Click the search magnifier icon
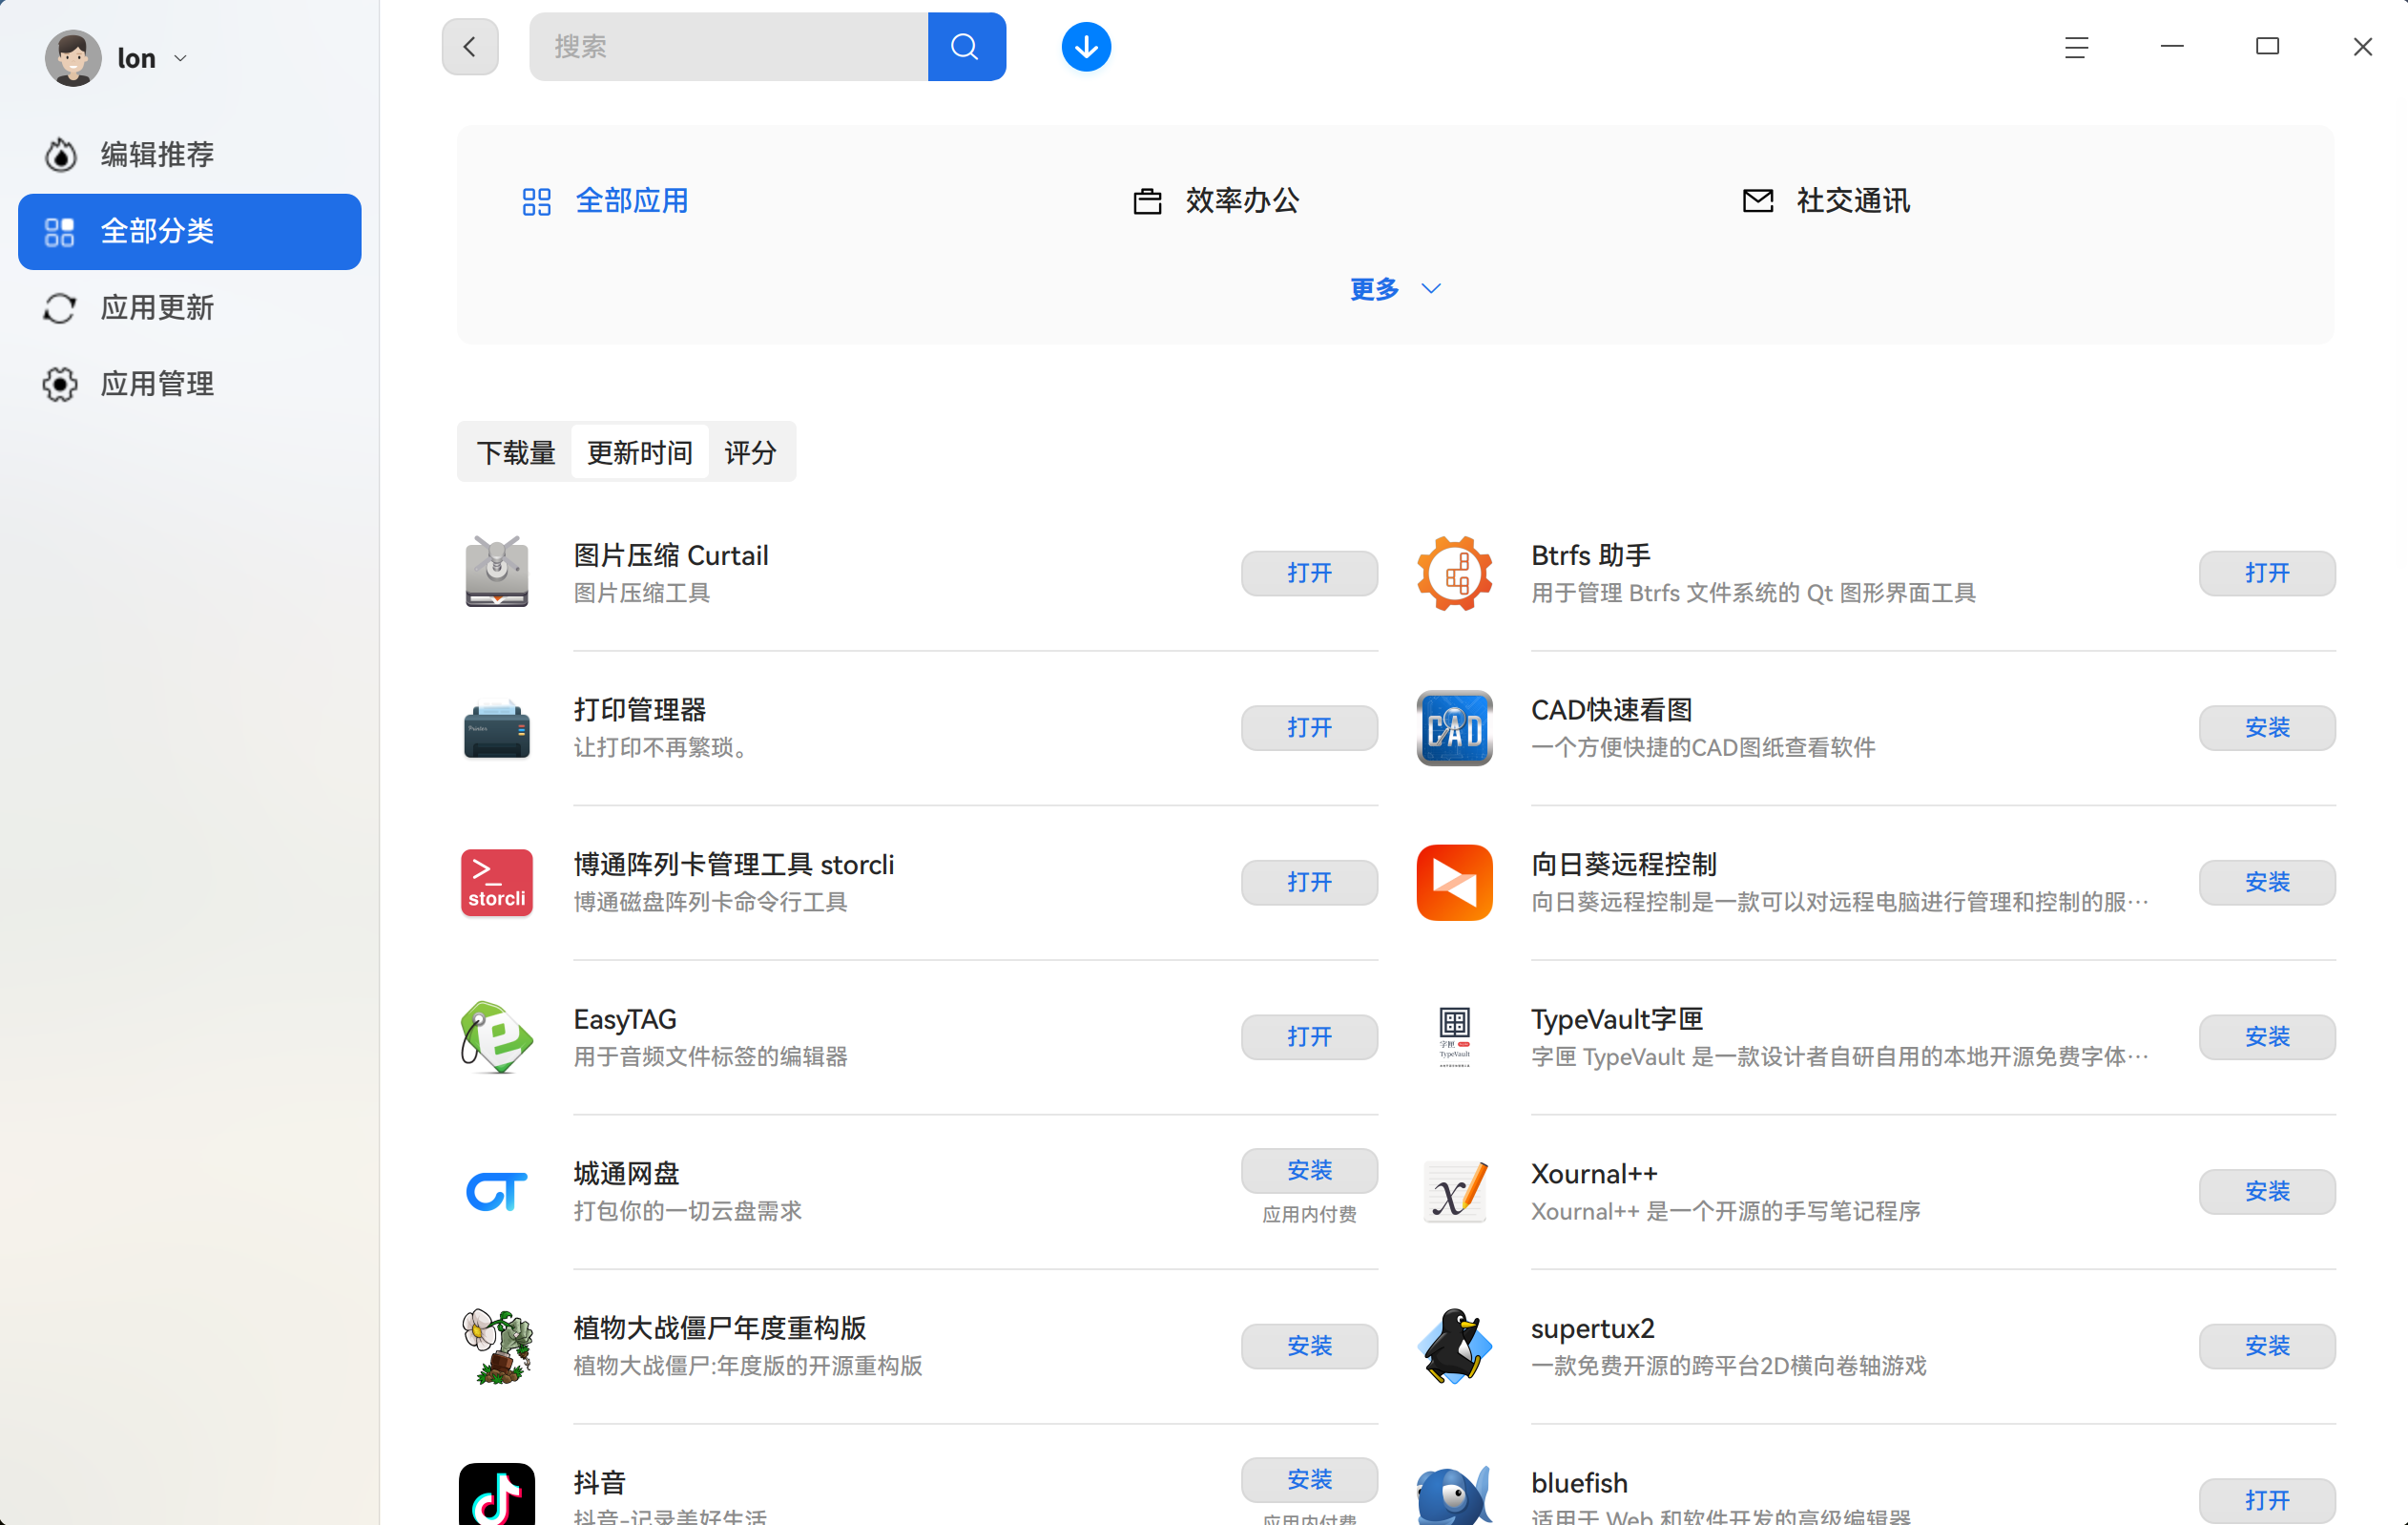The width and height of the screenshot is (2408, 1525). [965, 46]
